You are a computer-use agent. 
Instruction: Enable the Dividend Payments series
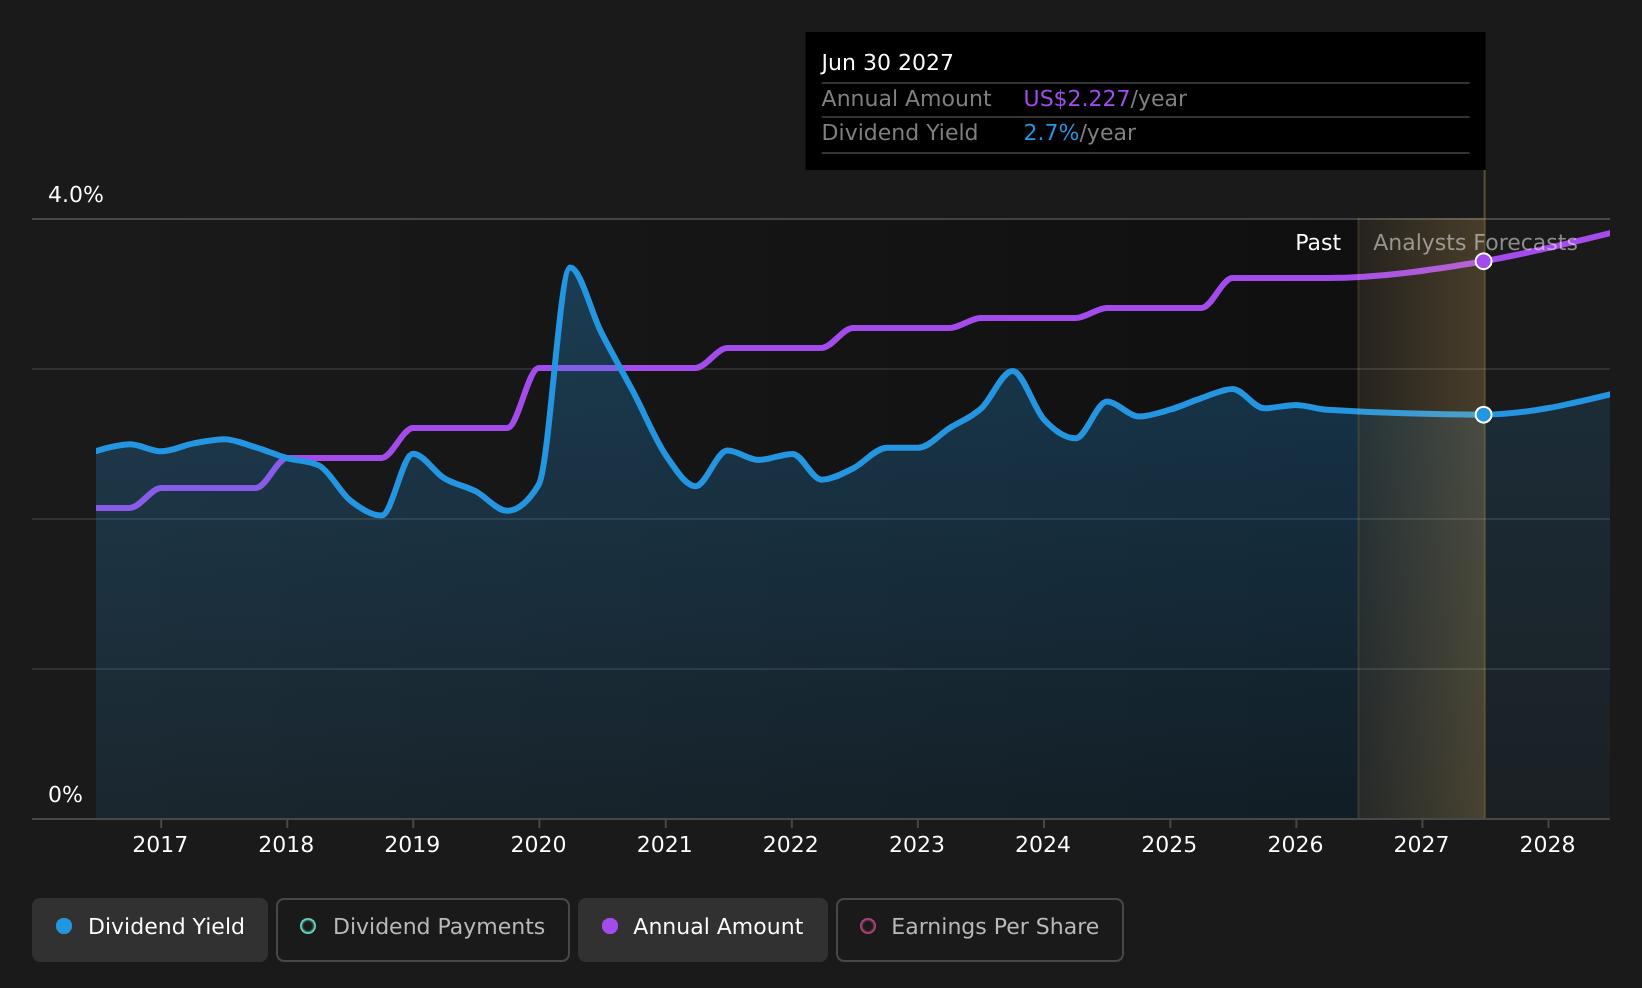[423, 930]
